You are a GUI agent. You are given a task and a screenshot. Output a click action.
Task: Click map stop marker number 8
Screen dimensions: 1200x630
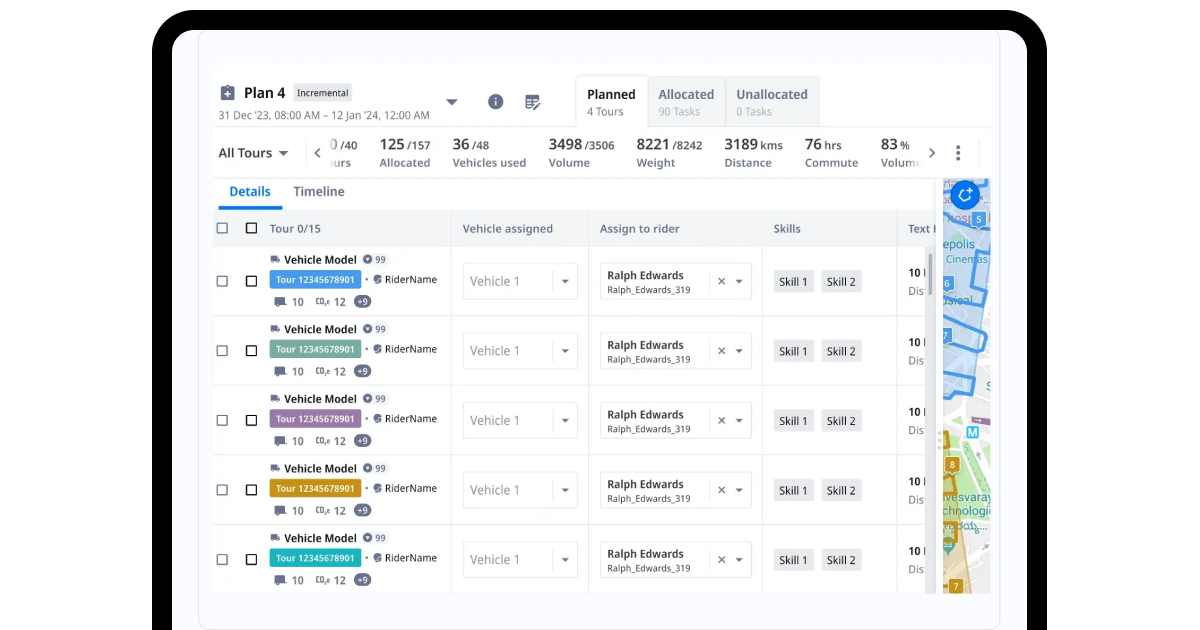tap(952, 465)
